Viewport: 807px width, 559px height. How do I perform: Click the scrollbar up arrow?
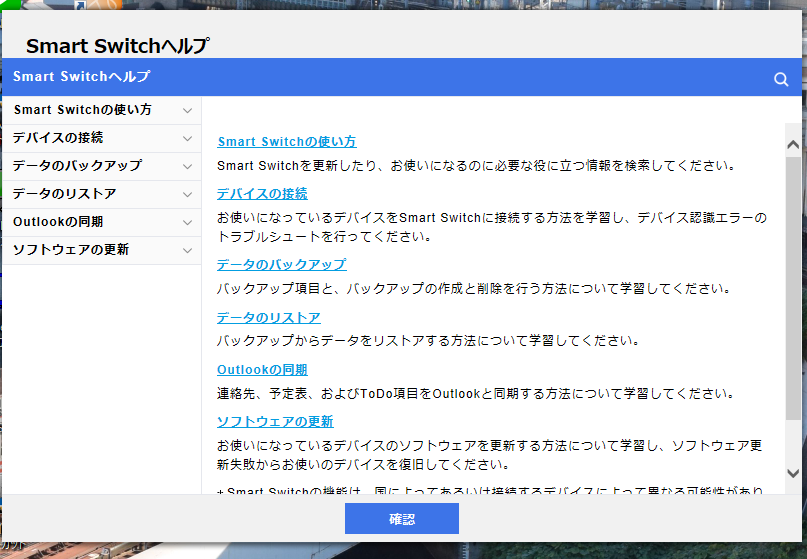tap(793, 145)
